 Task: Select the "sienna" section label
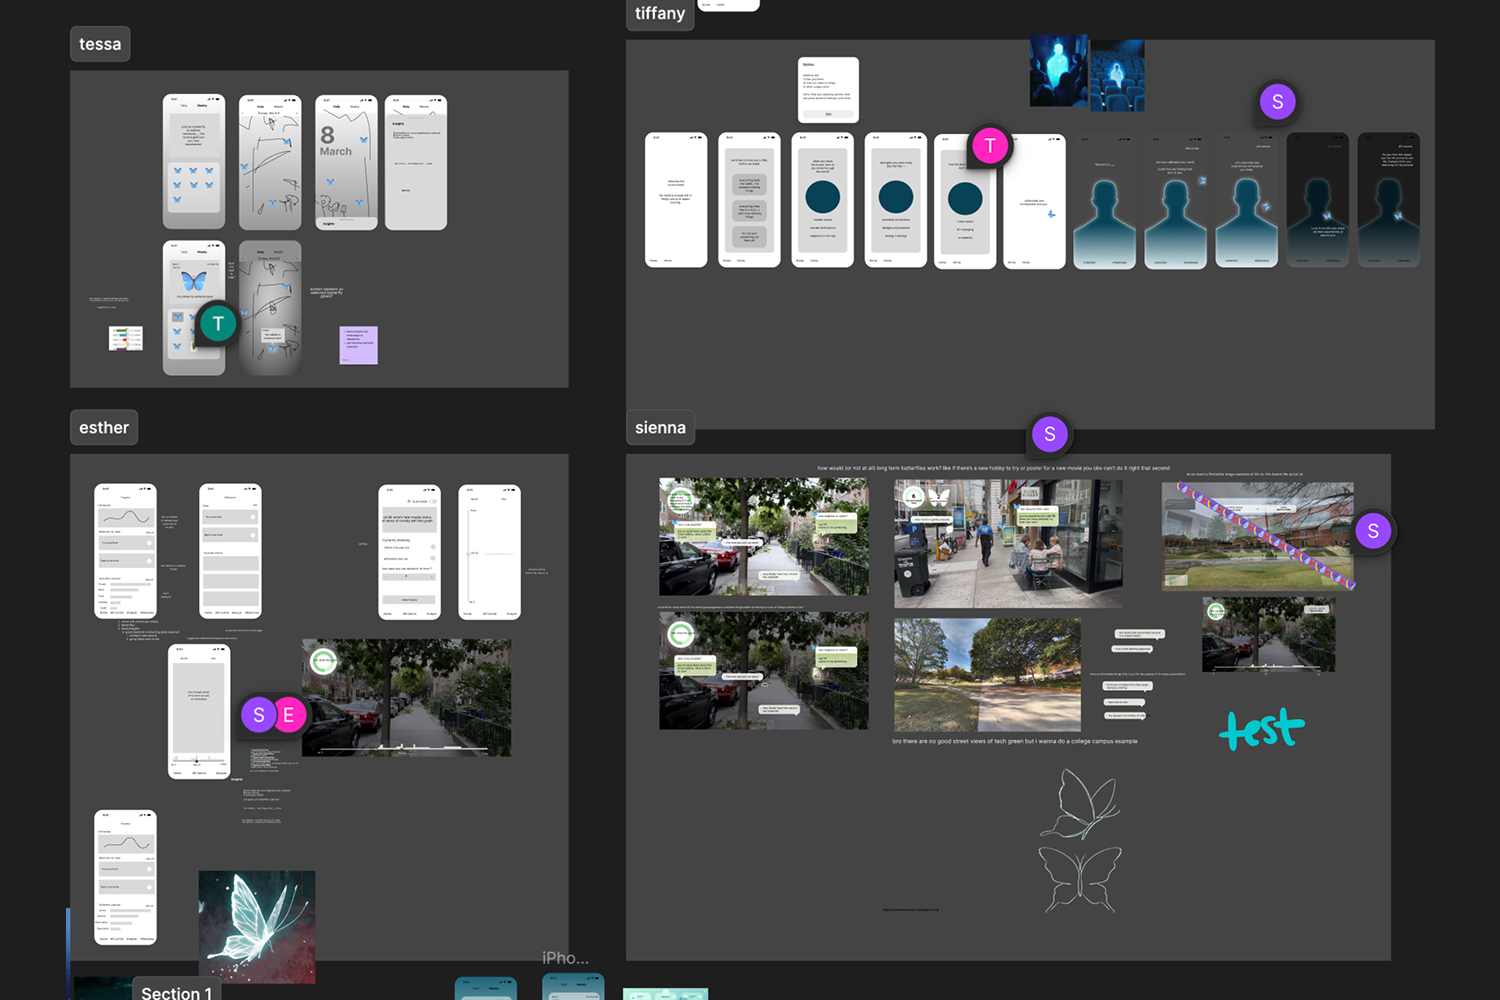[660, 427]
